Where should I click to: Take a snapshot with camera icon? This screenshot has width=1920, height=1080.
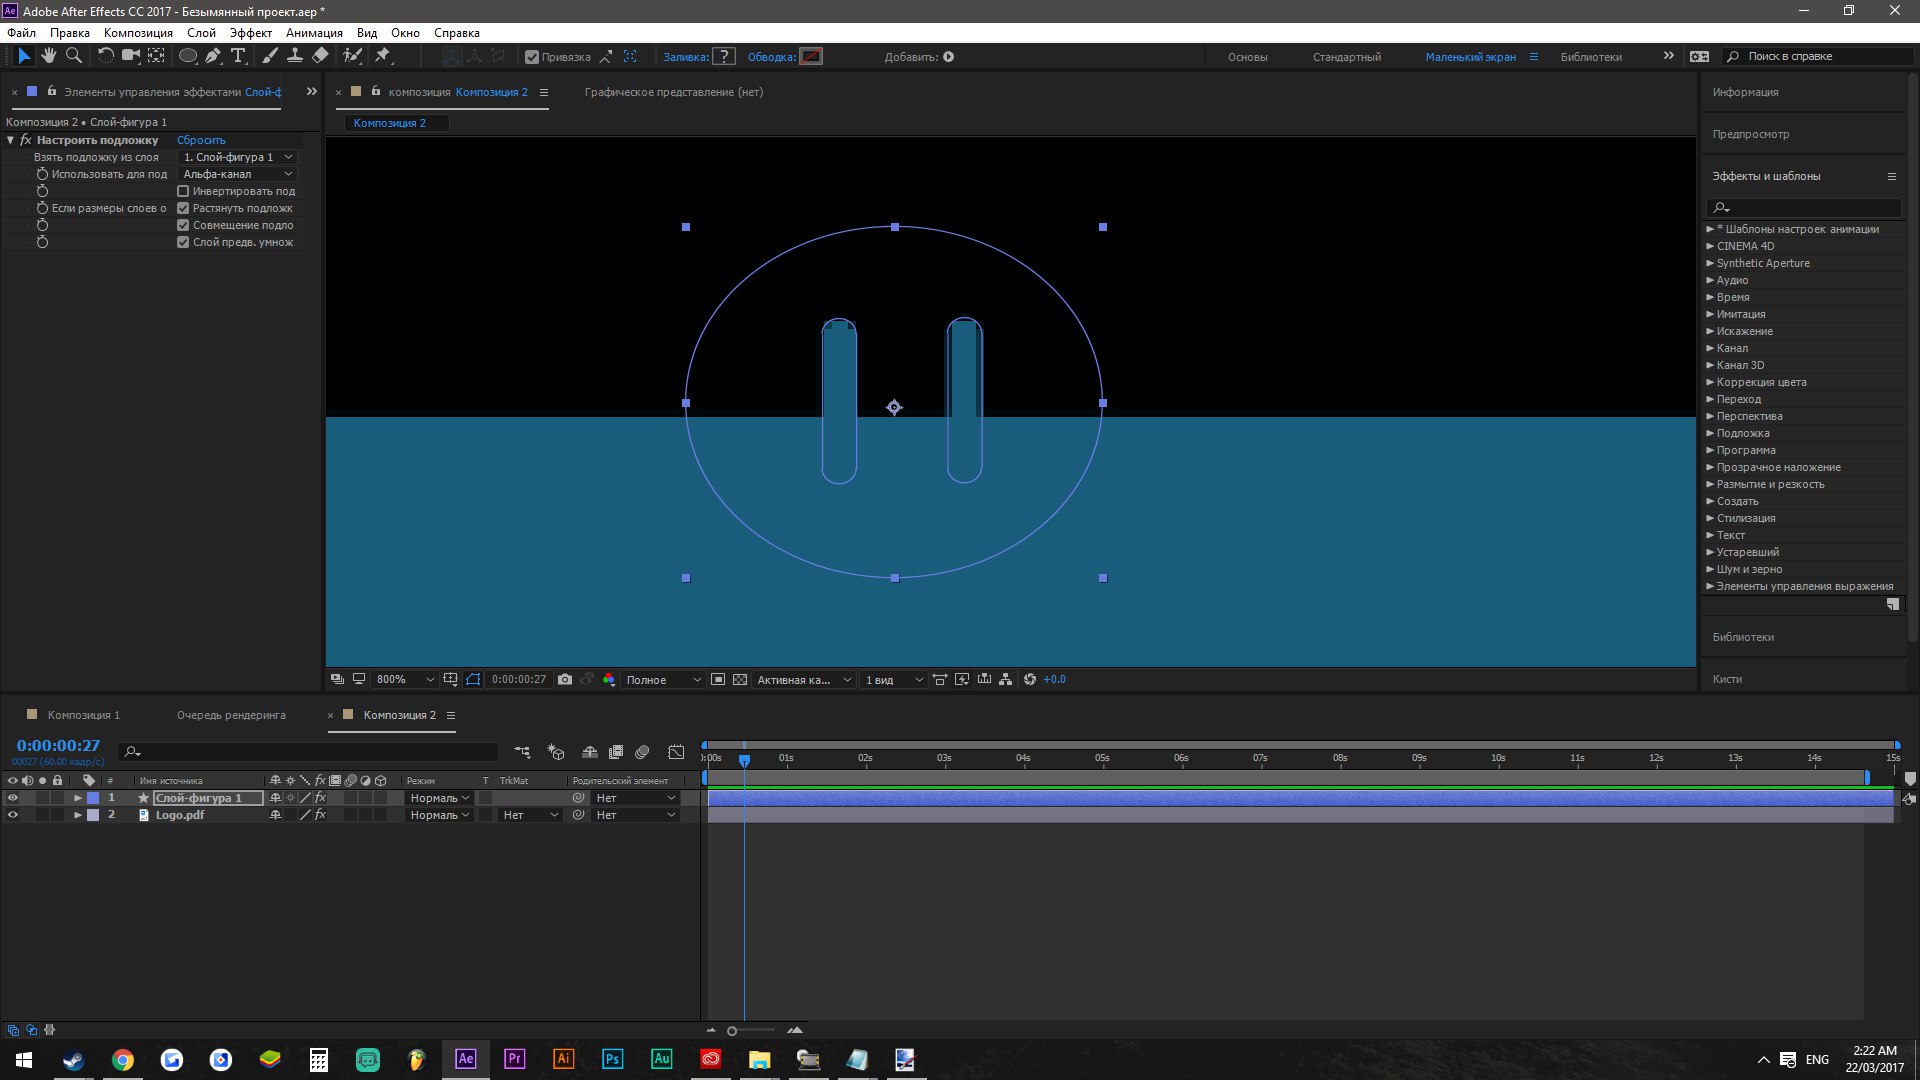pos(565,679)
